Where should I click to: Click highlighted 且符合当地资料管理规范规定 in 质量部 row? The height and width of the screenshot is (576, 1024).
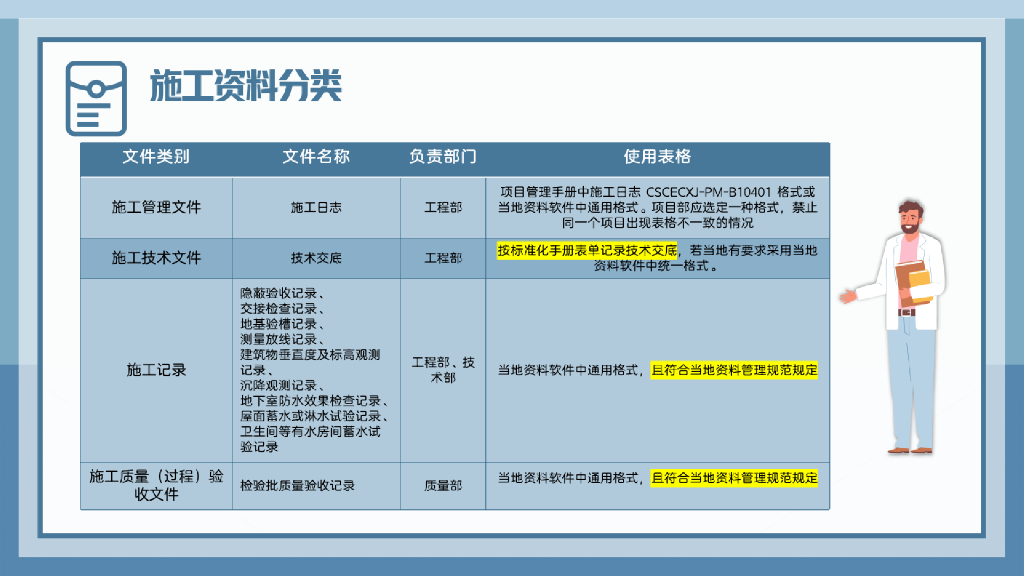coord(734,478)
